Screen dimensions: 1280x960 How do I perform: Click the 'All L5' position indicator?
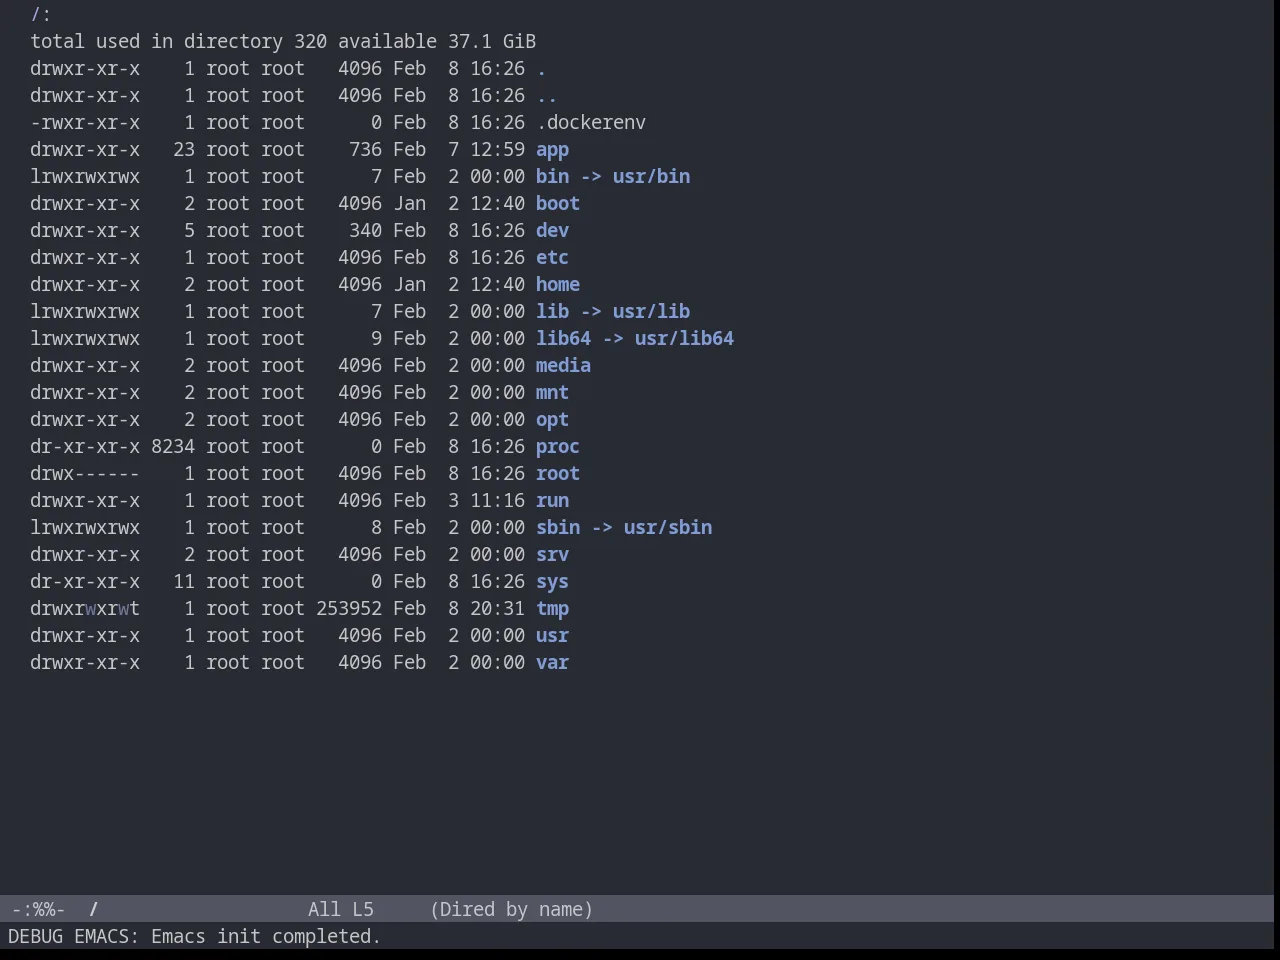(x=341, y=910)
